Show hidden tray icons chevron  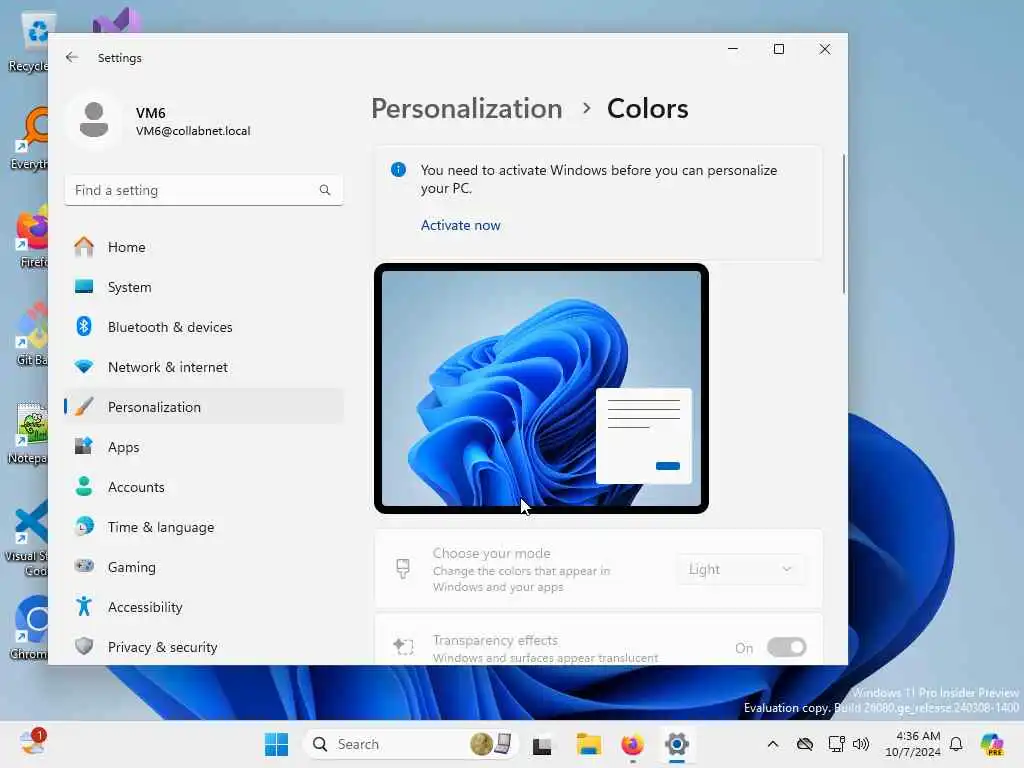pyautogui.click(x=773, y=744)
